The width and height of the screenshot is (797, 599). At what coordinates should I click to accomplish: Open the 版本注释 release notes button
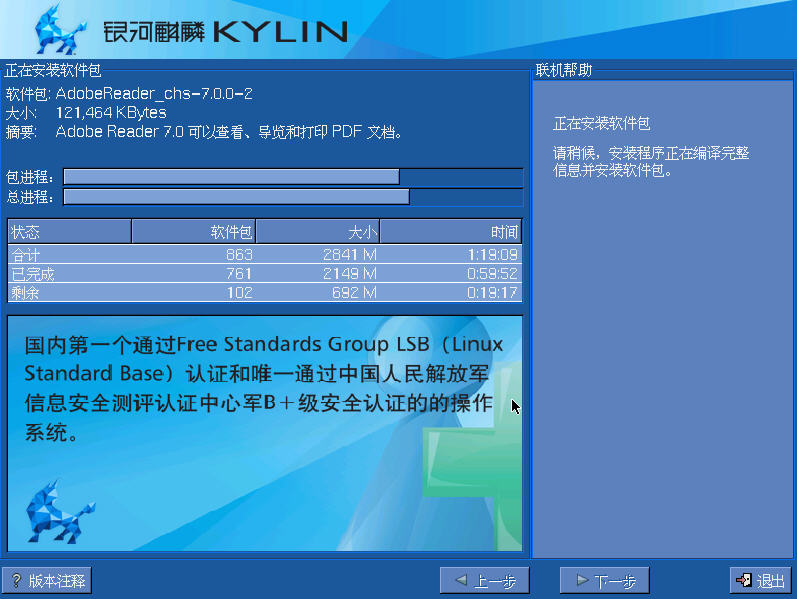[x=47, y=580]
